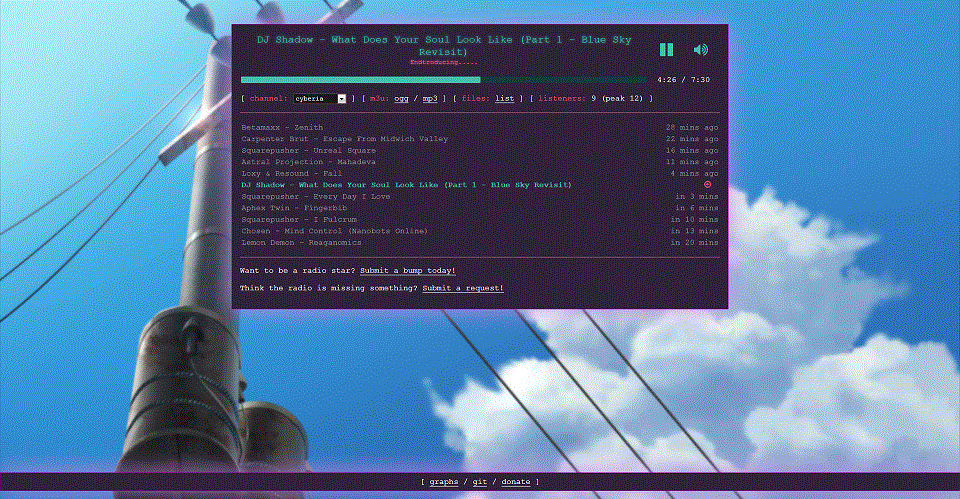Click Submit a request link
The width and height of the screenshot is (960, 499).
point(463,288)
